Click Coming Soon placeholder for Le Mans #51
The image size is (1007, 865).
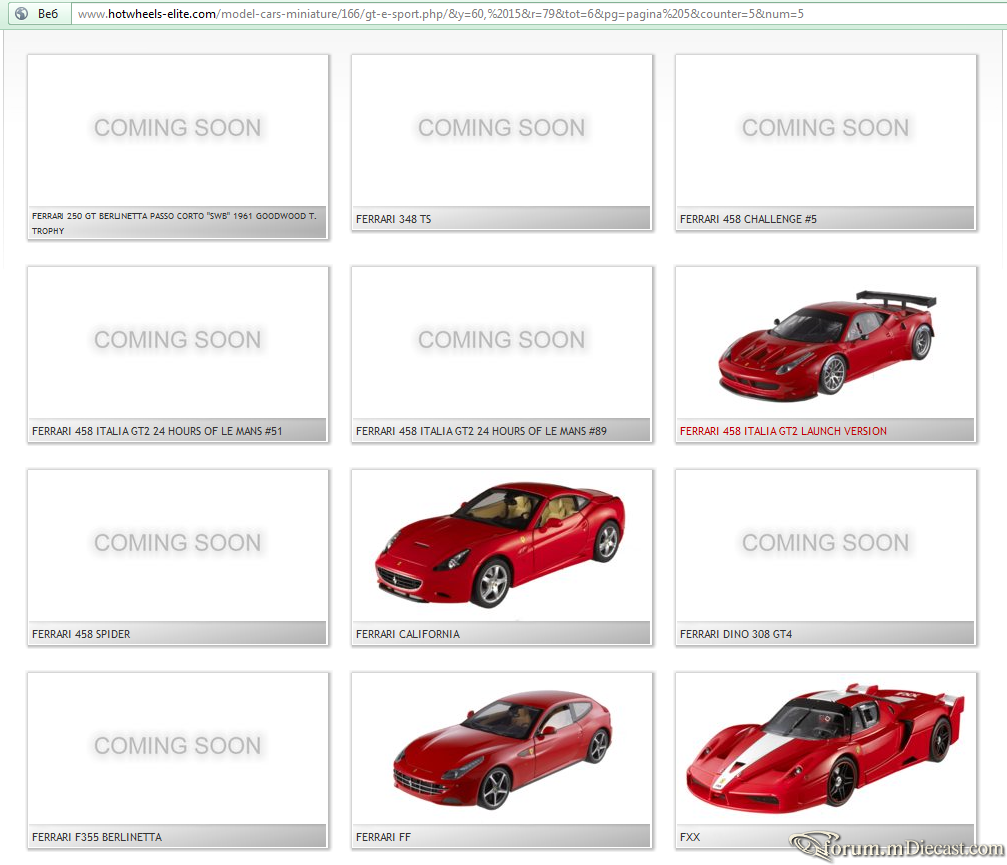click(x=178, y=340)
